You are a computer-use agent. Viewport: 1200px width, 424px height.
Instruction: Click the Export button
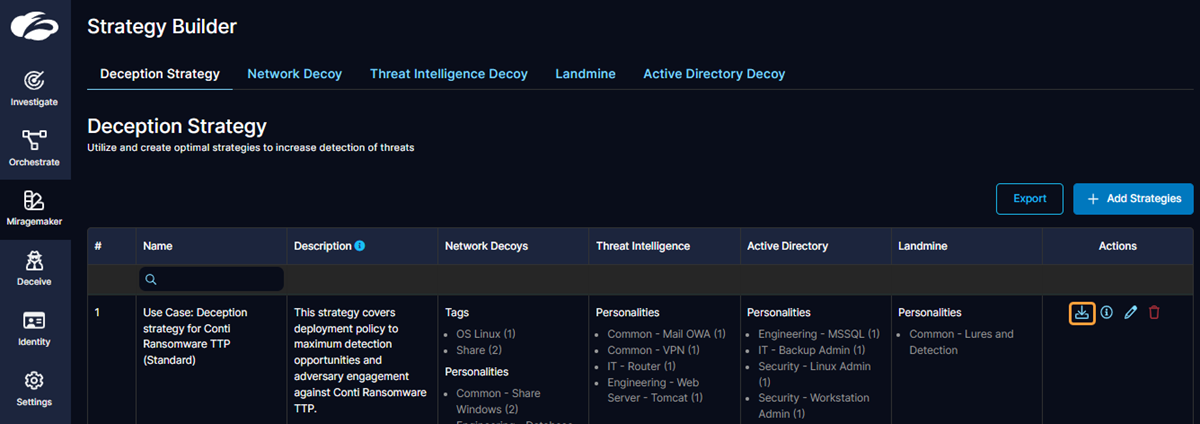[x=1029, y=198]
